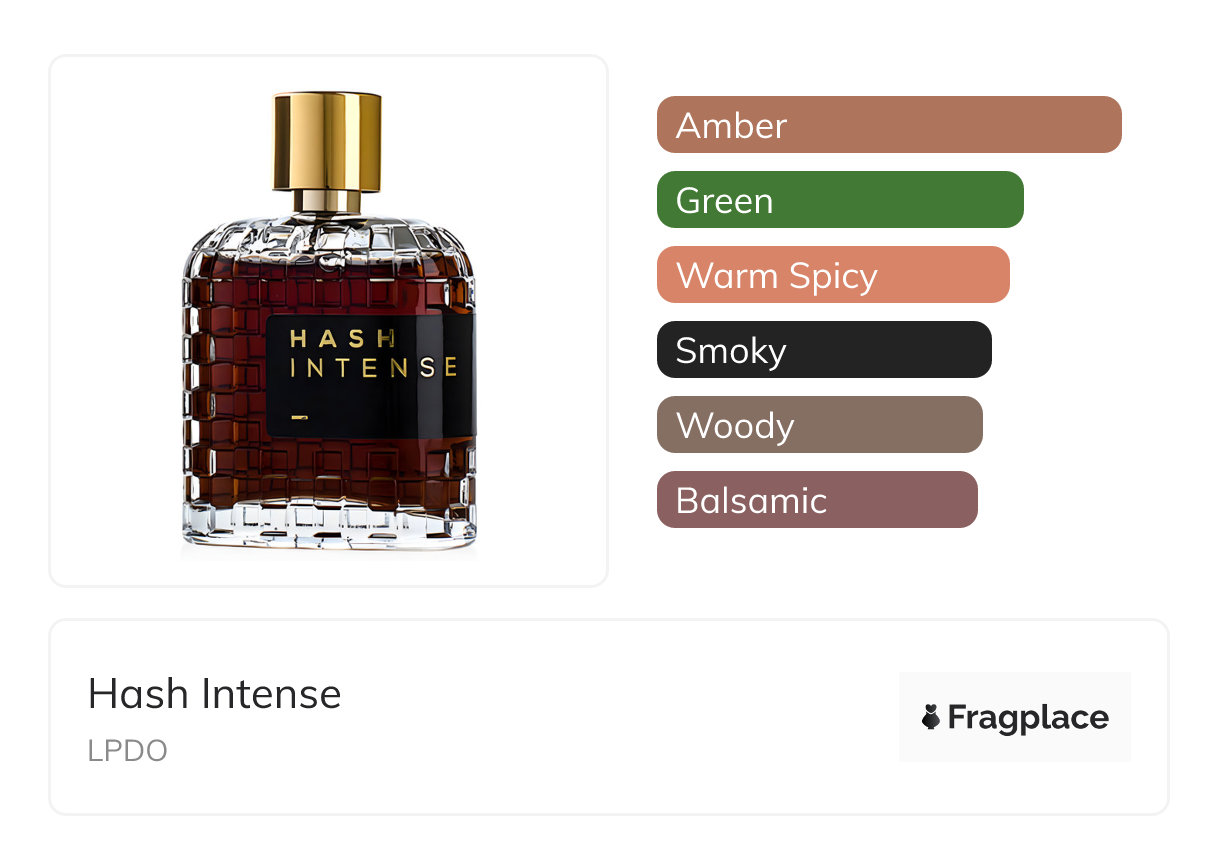
Task: Click the Balsamic accord bar
Action: click(x=817, y=500)
